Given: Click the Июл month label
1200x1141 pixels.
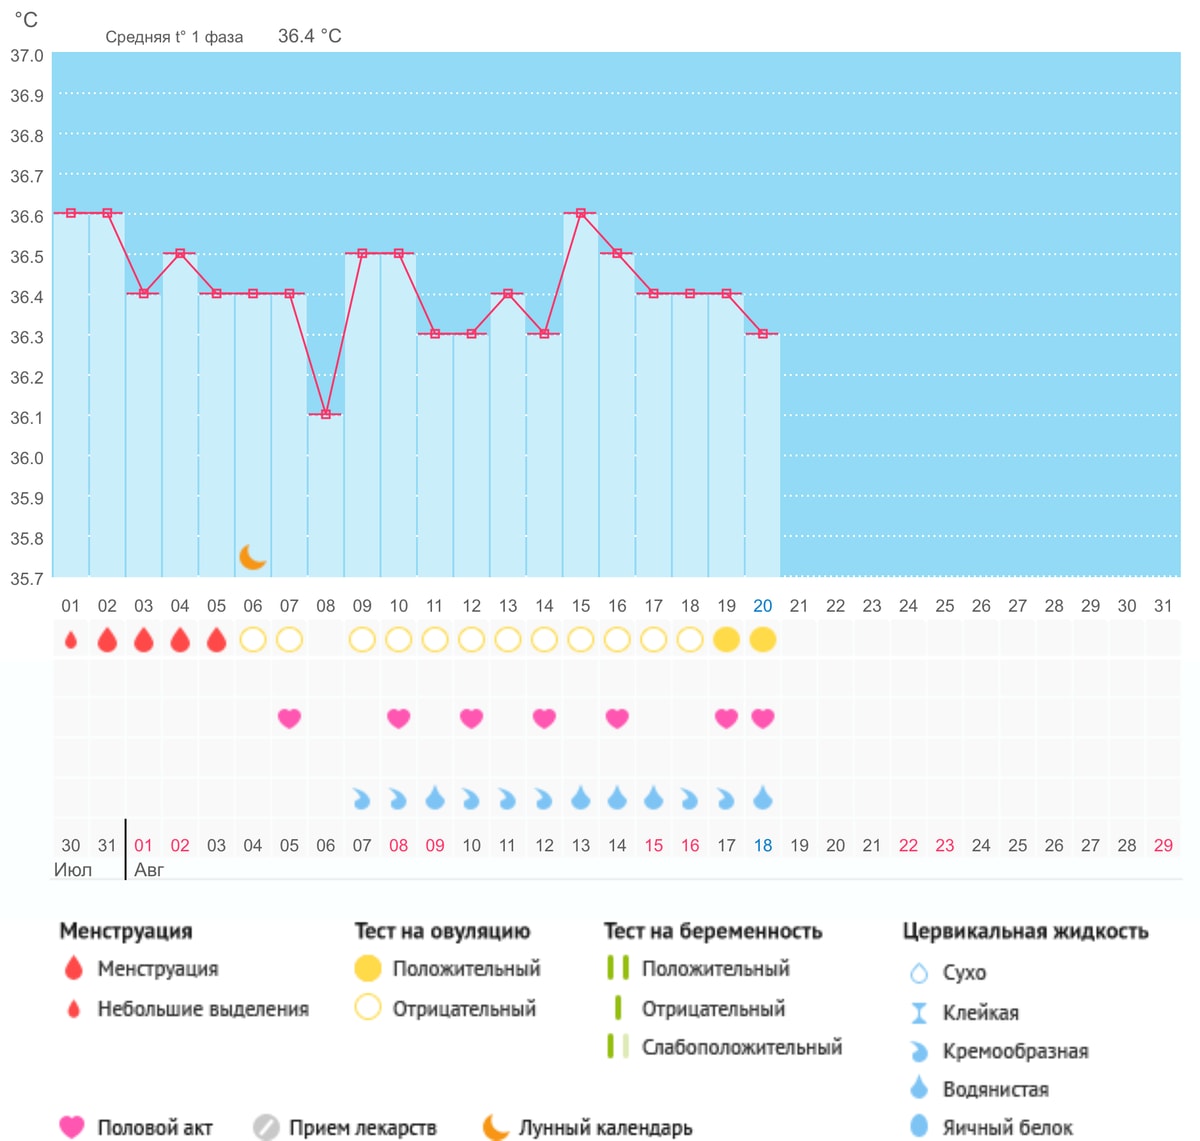Looking at the screenshot, I should pyautogui.click(x=73, y=870).
